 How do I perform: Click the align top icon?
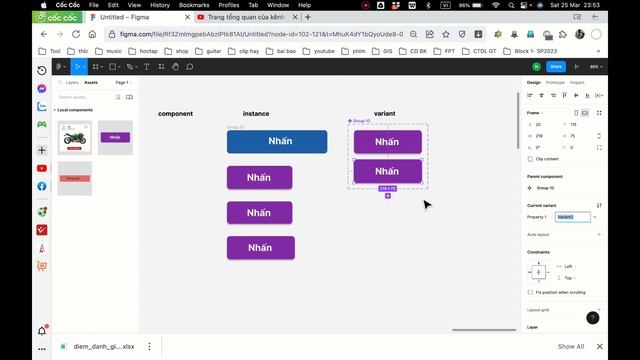[564, 96]
